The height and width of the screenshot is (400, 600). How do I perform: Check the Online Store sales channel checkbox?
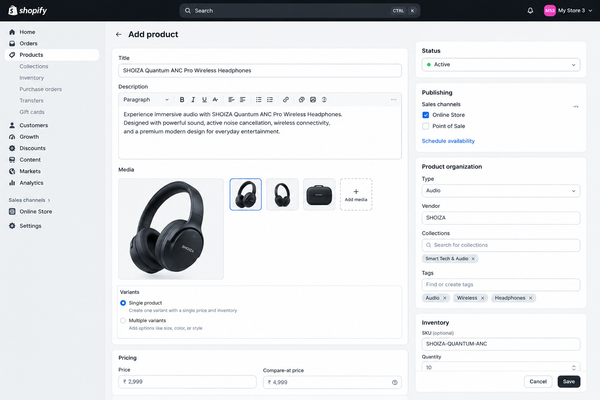[426, 115]
